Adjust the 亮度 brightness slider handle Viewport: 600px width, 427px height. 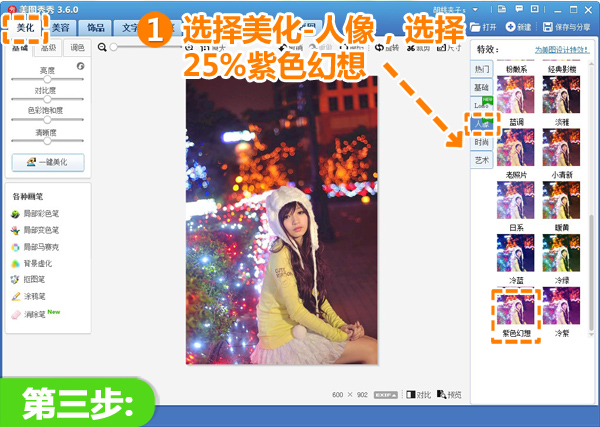point(47,78)
